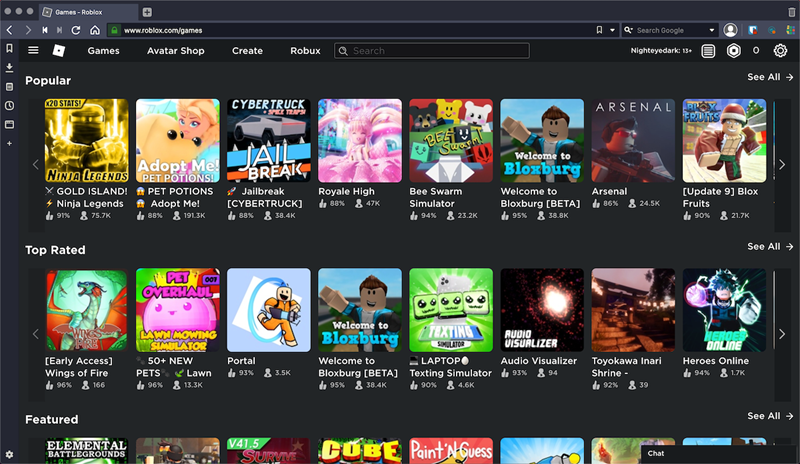800x464 pixels.
Task: Open the browser History clock panel
Action: (x=9, y=105)
